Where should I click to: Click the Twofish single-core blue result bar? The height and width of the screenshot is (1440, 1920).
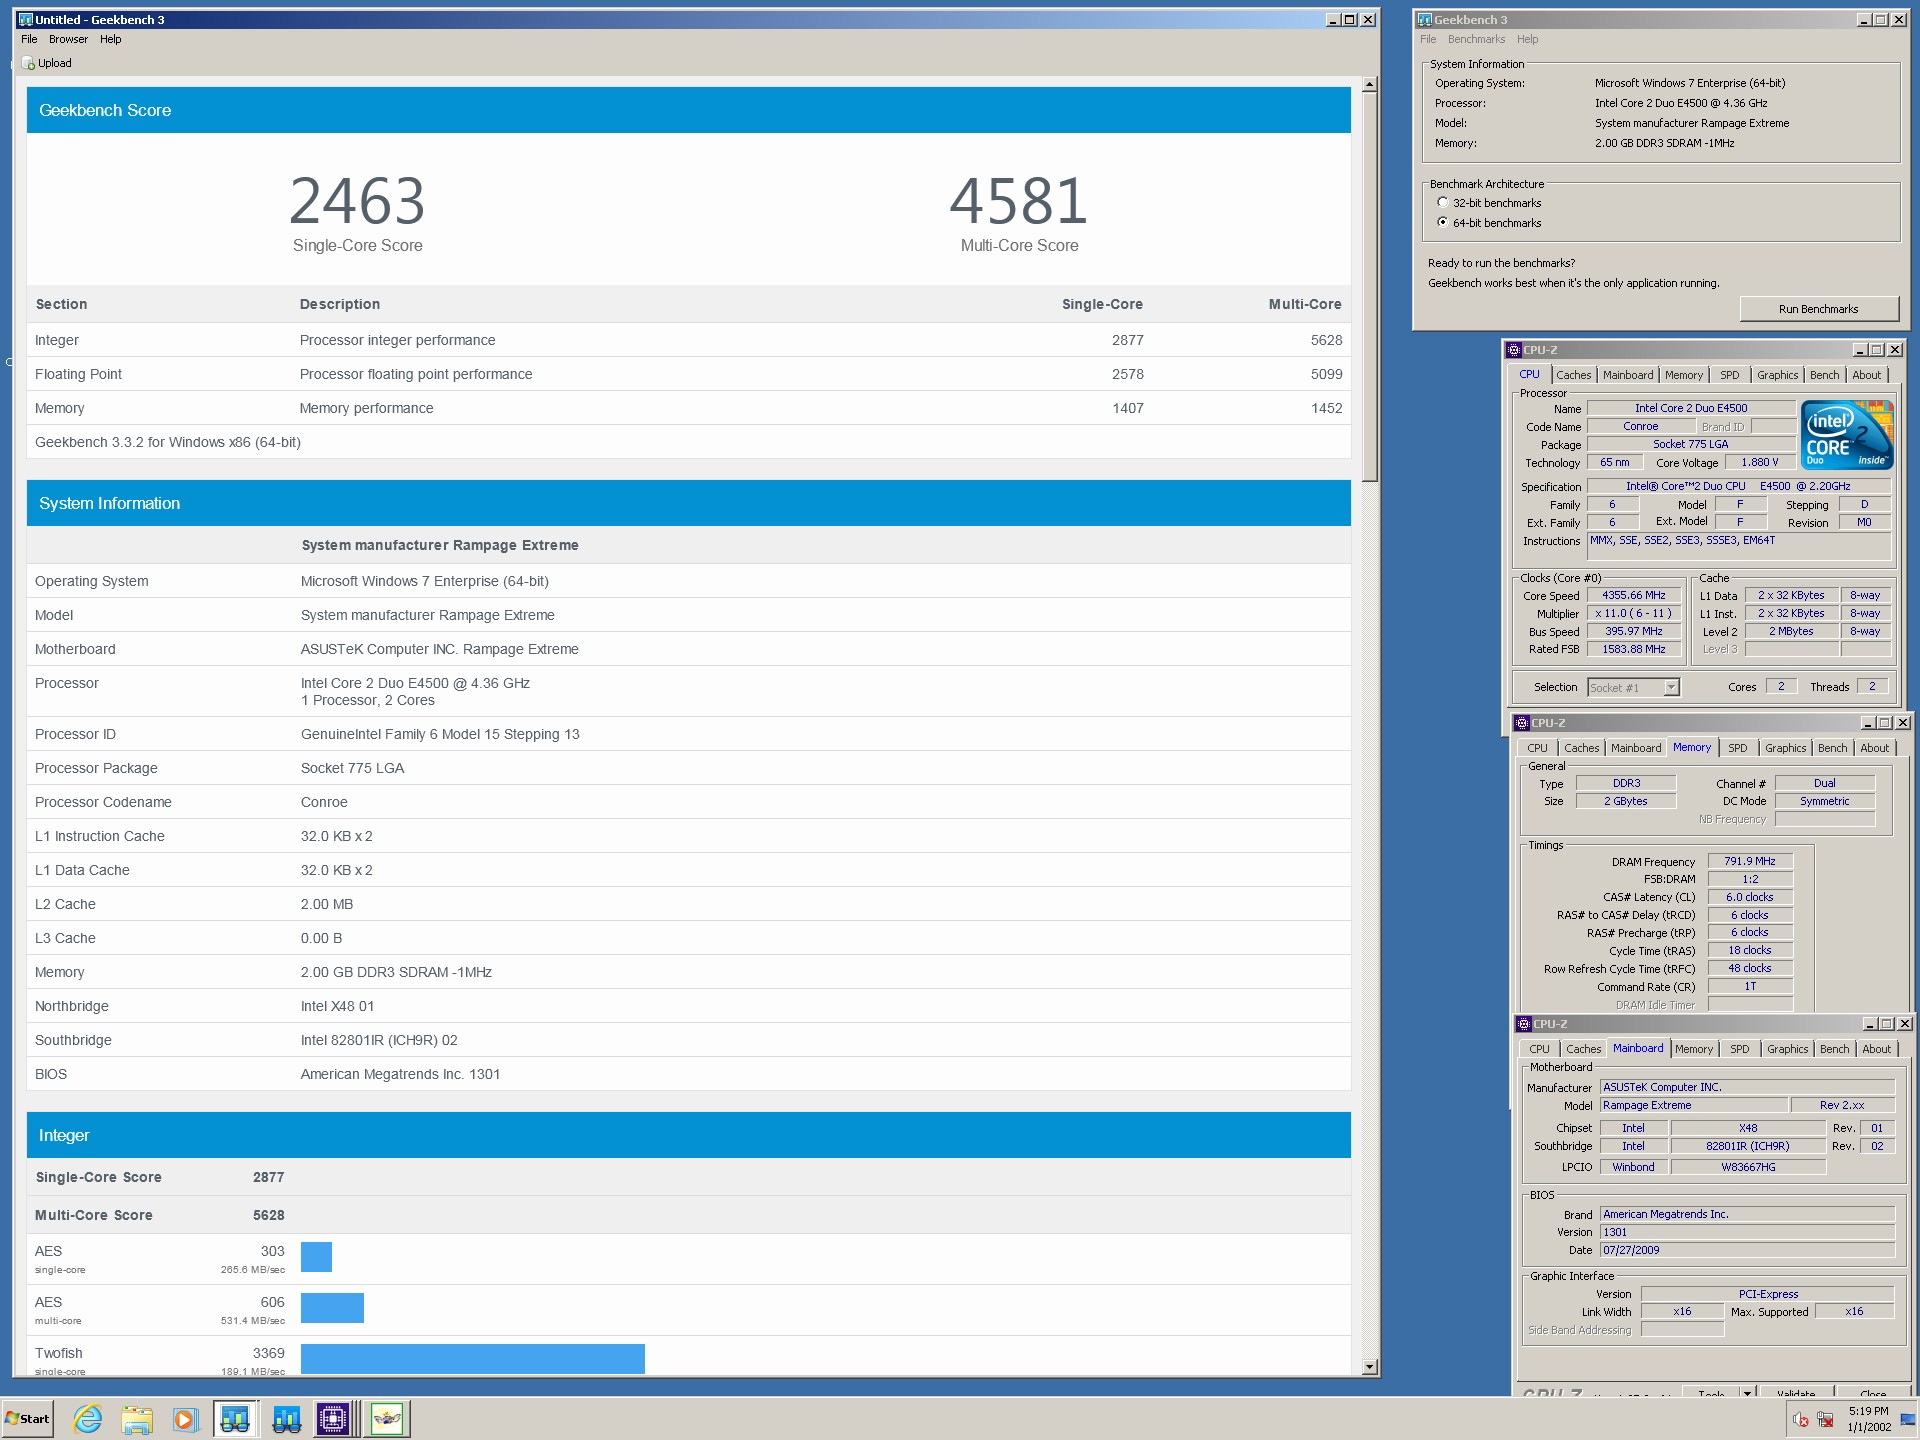pyautogui.click(x=472, y=1358)
